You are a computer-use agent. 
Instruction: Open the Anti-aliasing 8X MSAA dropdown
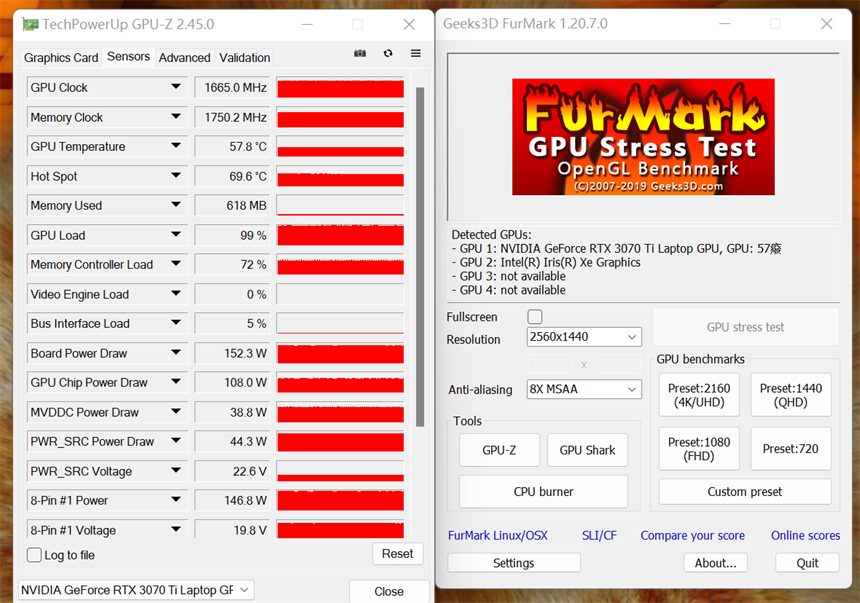(584, 389)
